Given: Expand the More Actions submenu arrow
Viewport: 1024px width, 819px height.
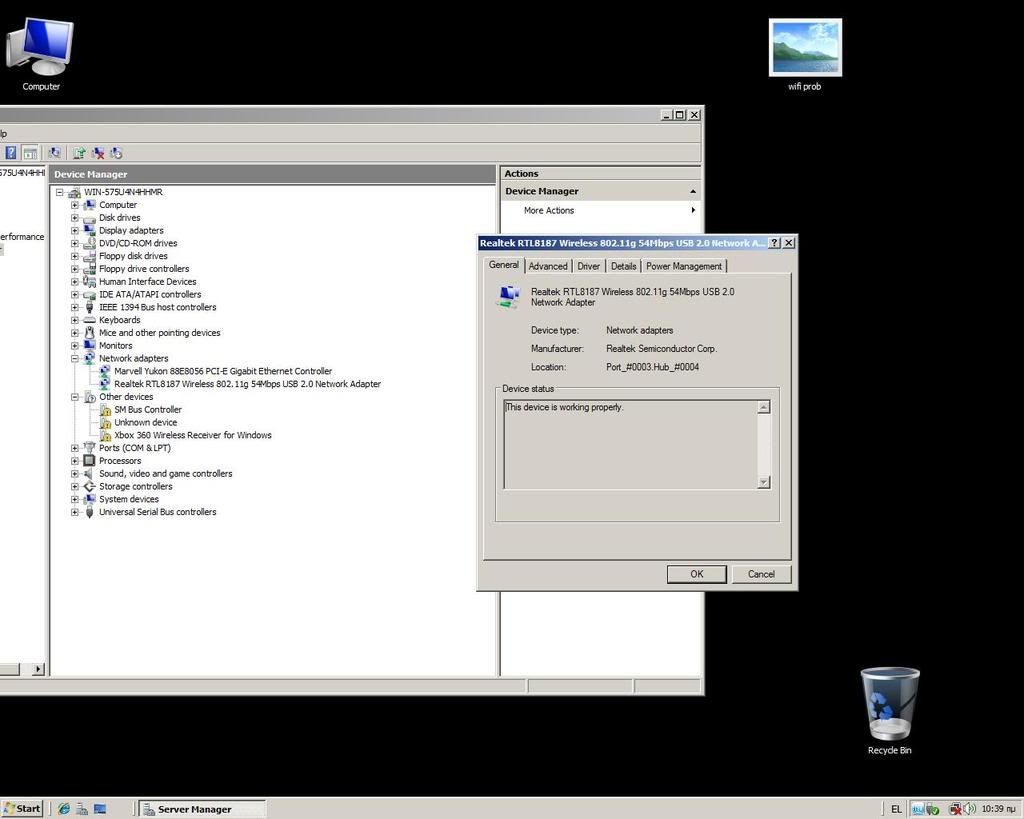Looking at the screenshot, I should click(x=692, y=211).
